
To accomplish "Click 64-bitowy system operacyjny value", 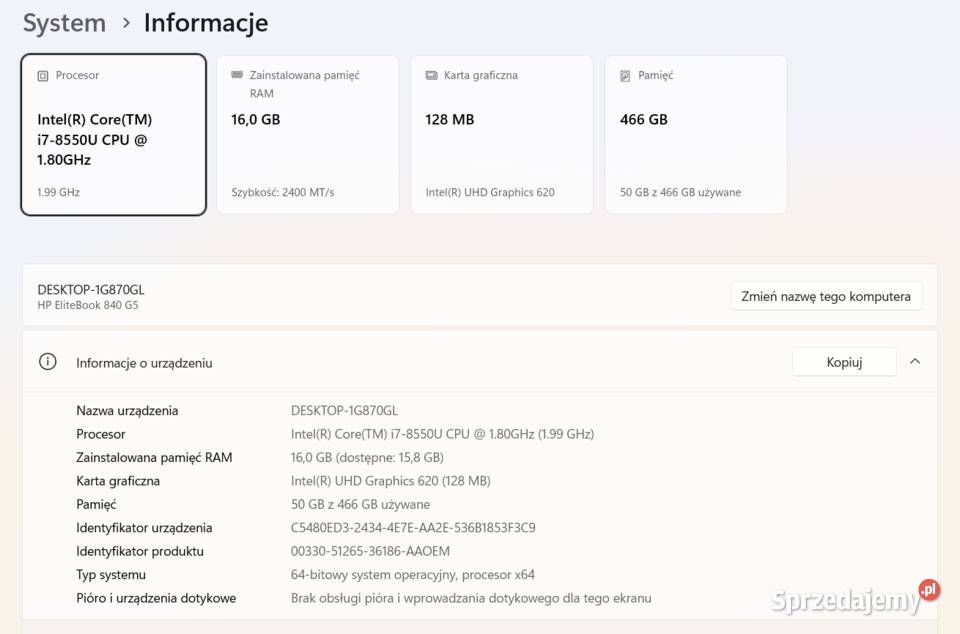I will [x=413, y=575].
